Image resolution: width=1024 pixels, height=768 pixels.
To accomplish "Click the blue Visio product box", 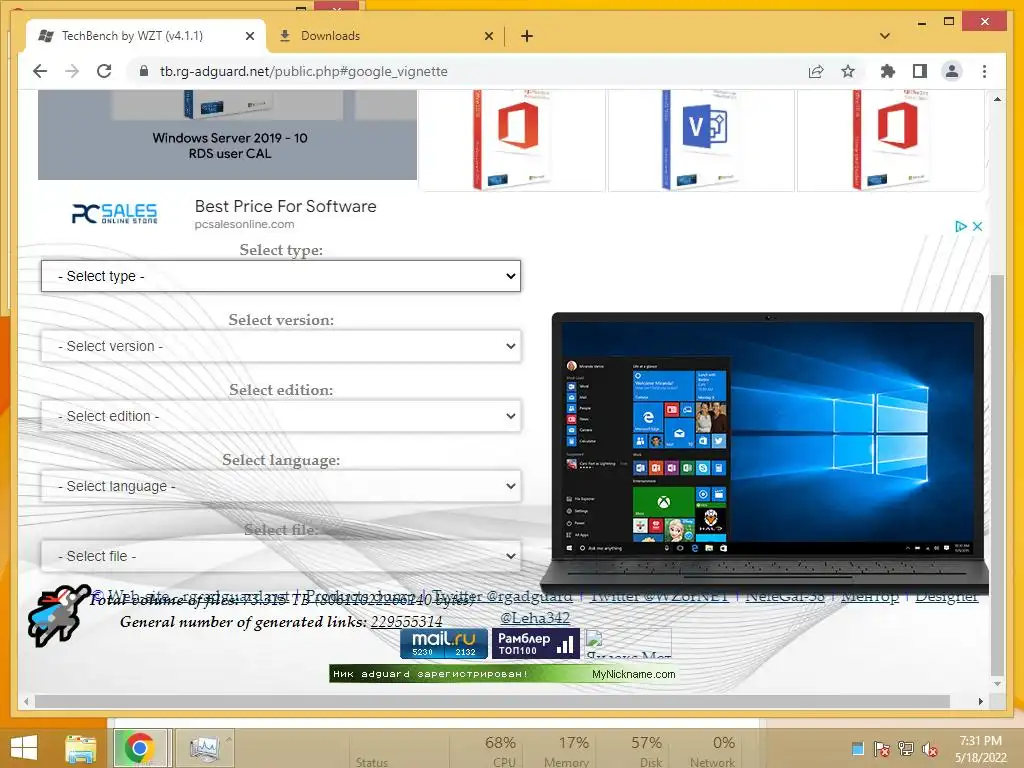I will pos(701,140).
